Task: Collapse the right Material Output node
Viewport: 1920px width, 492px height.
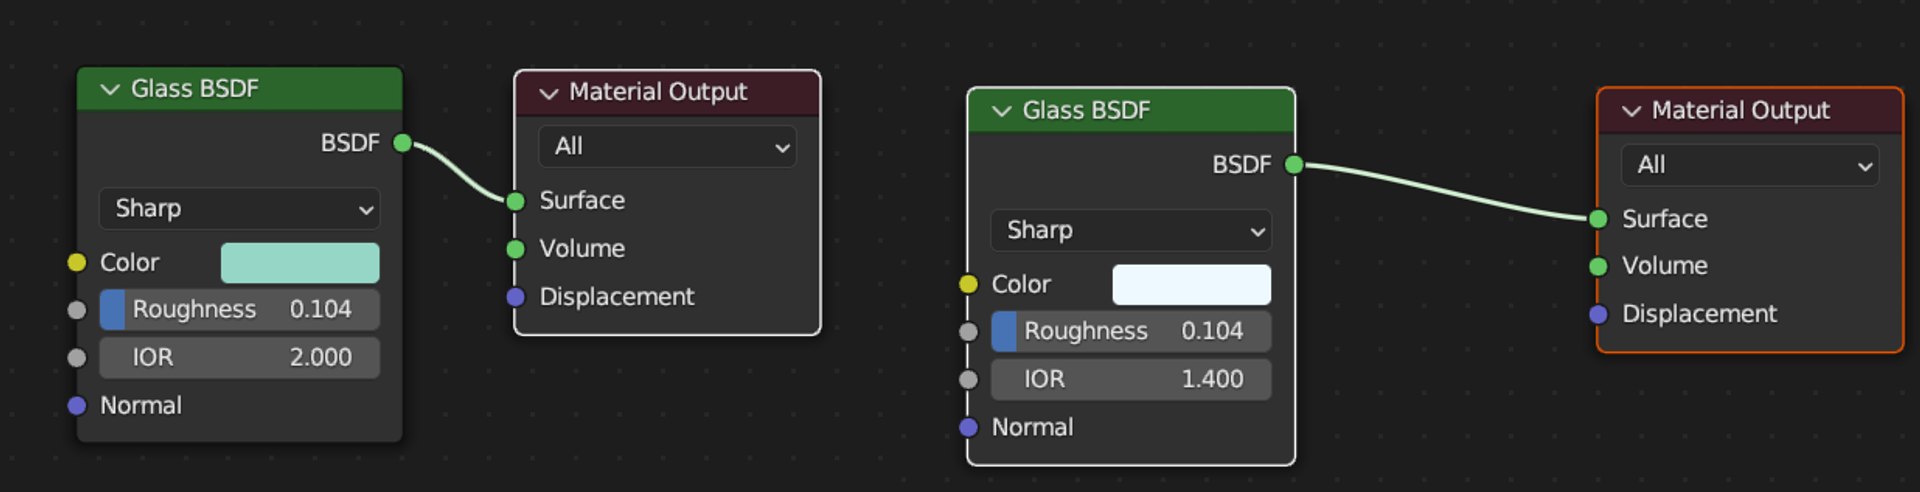Action: pos(1631,111)
